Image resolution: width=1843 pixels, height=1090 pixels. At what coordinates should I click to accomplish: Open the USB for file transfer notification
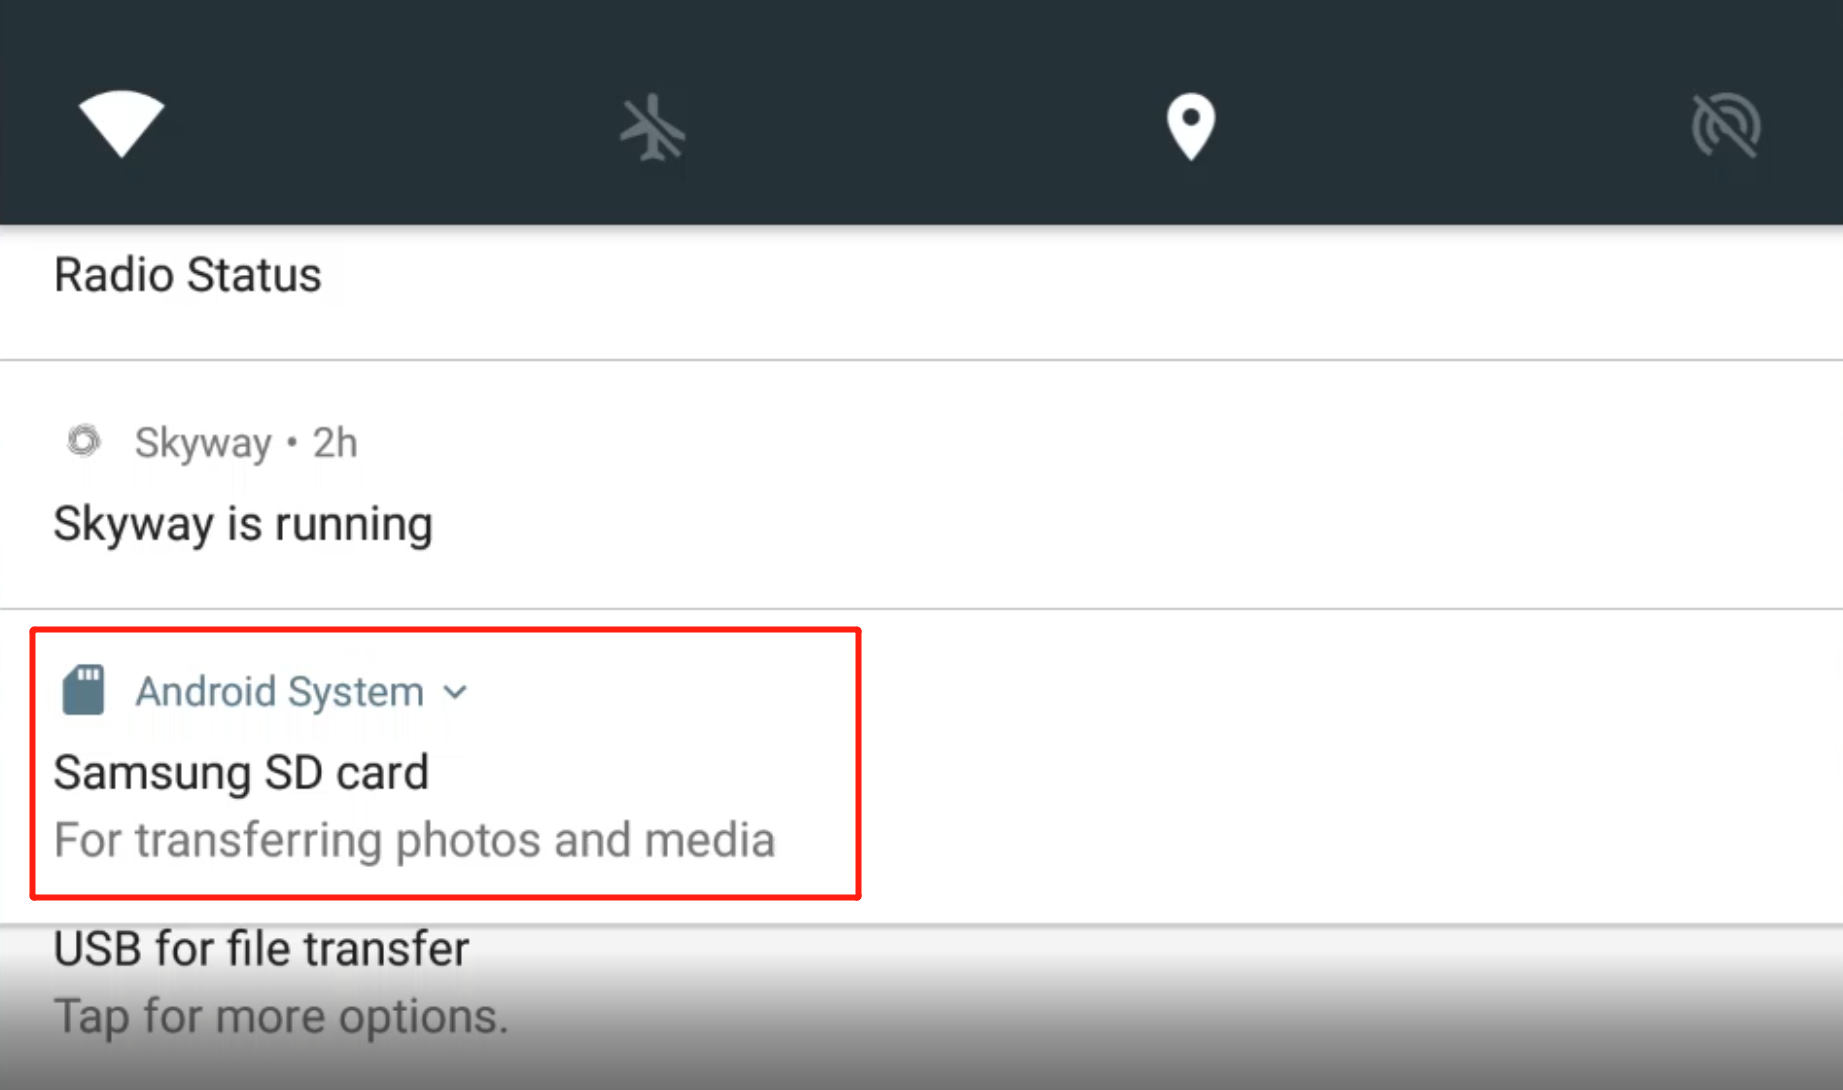coord(261,949)
